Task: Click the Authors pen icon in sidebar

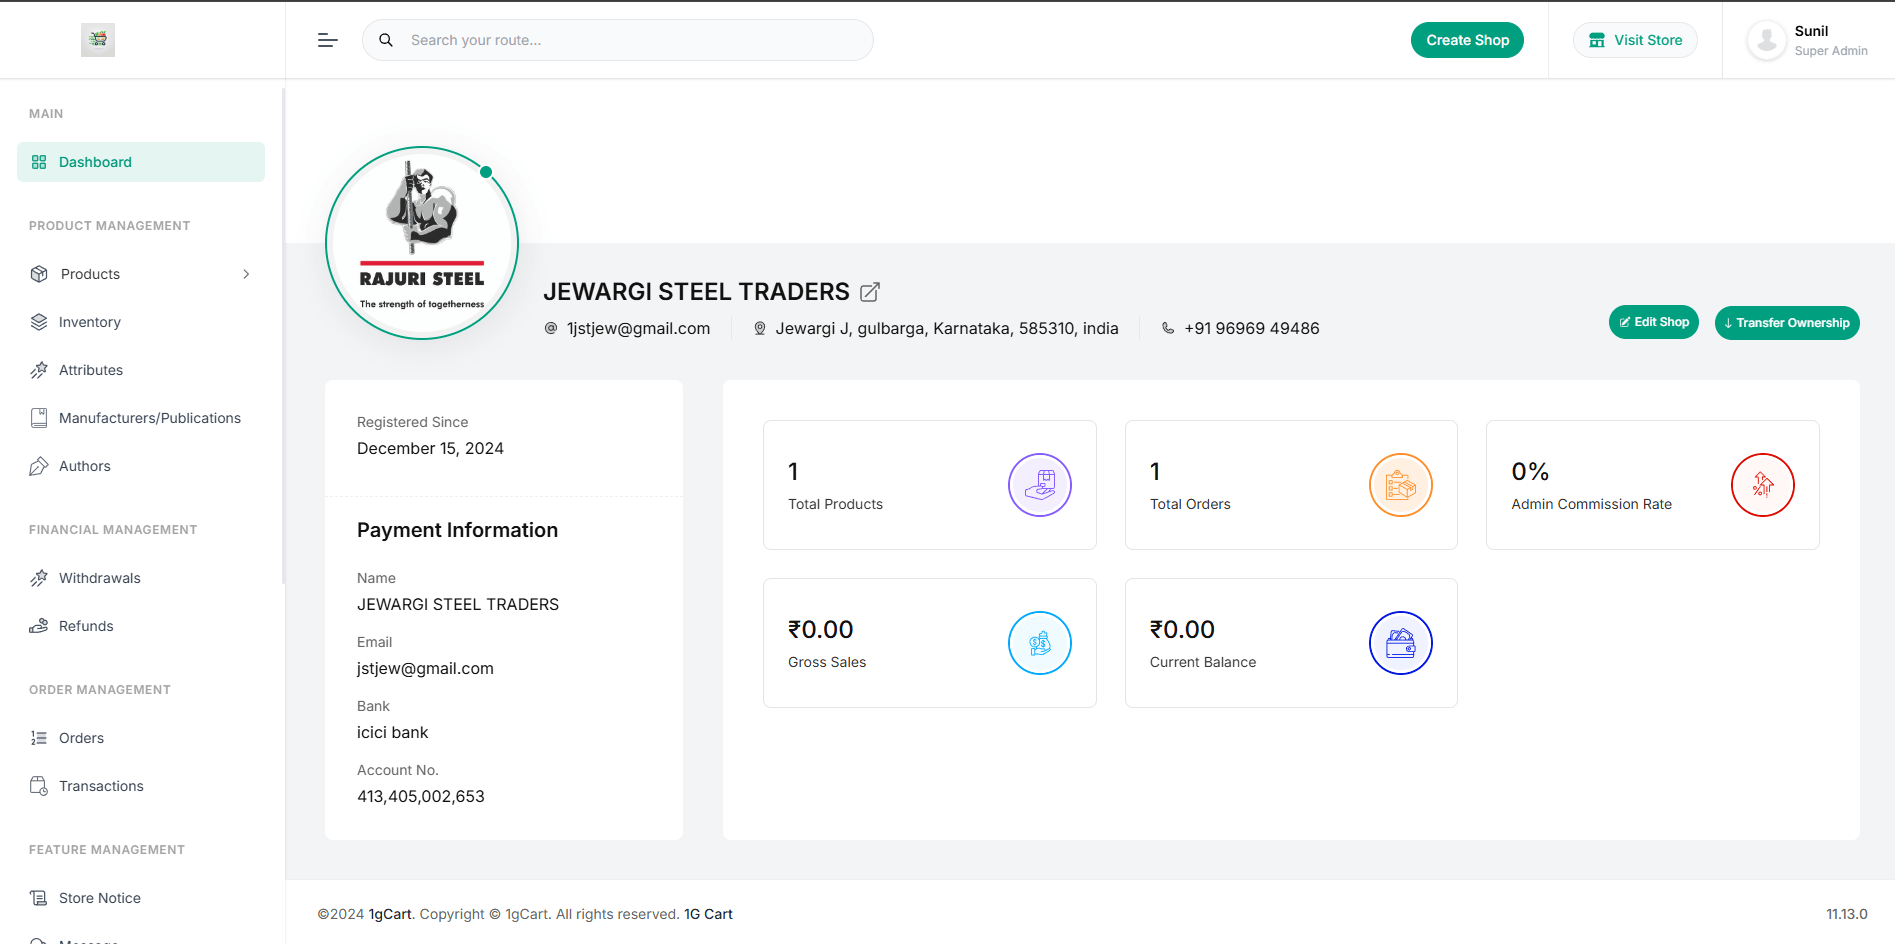Action: 39,466
